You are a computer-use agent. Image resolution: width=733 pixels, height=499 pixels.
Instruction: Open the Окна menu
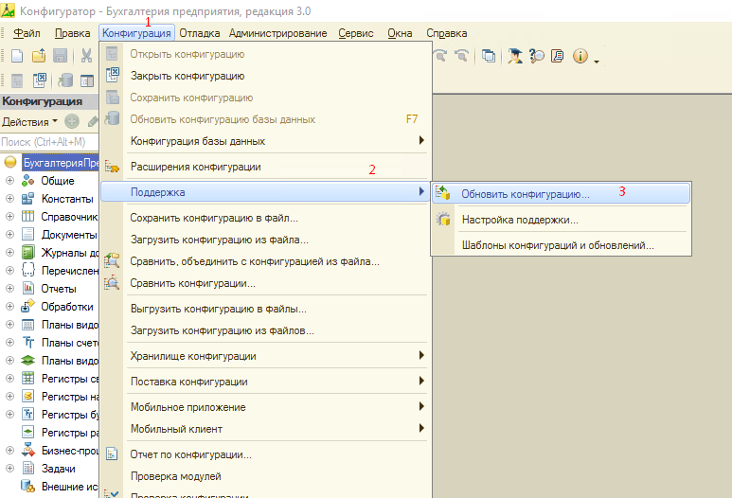click(x=400, y=33)
